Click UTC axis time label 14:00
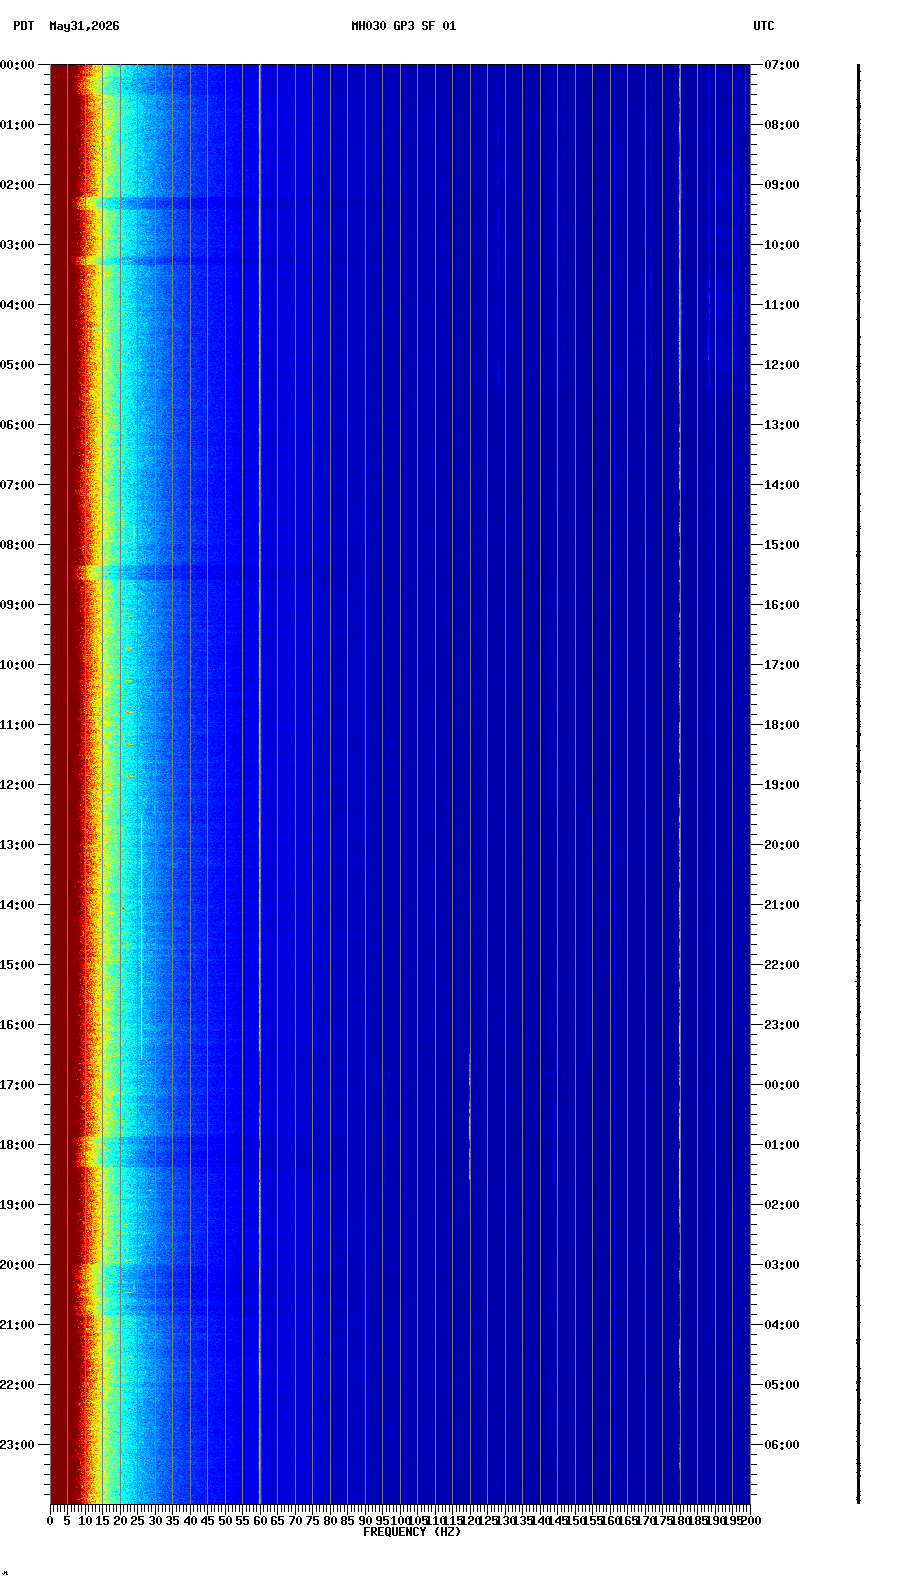Screen dimensions: 902x1584 [x=782, y=485]
